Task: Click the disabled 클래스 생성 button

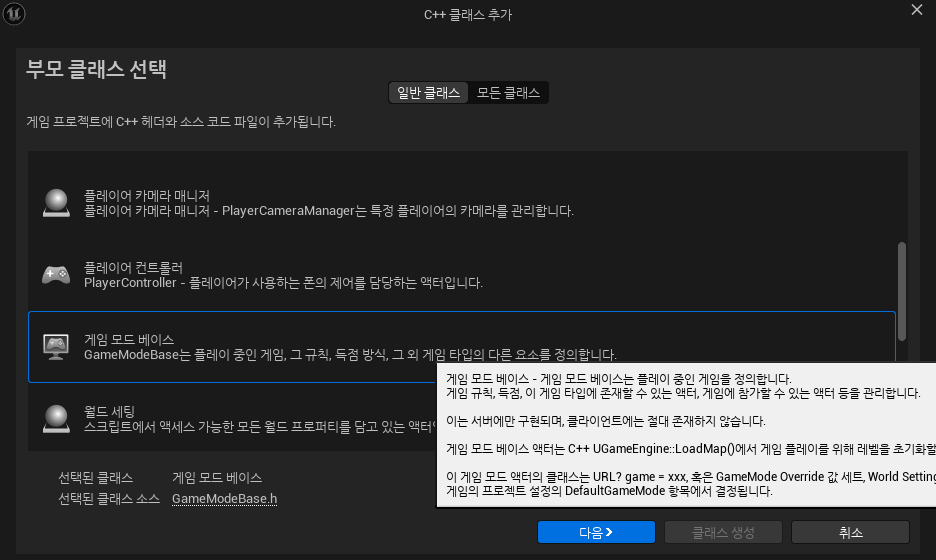Action: coord(723,532)
